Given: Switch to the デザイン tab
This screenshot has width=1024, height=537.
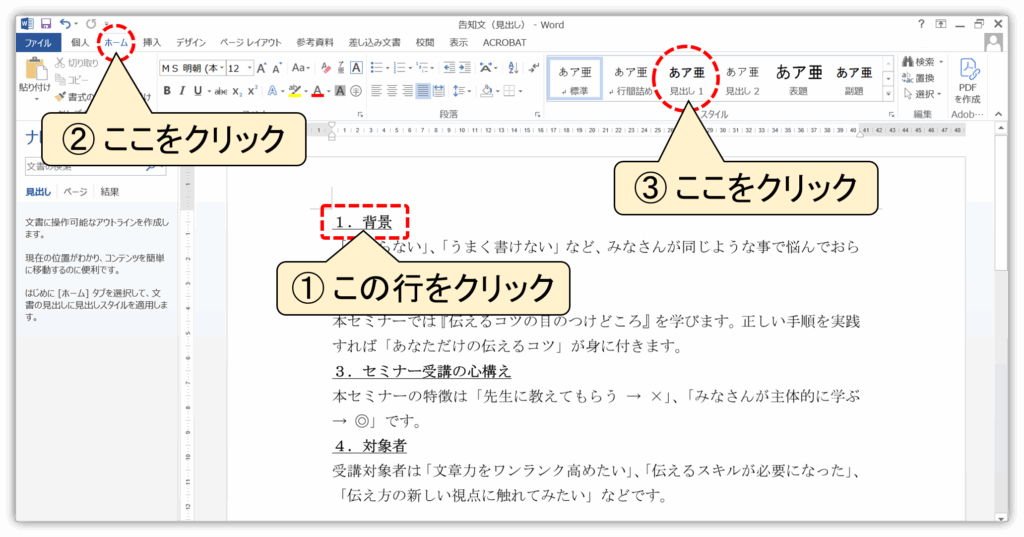Looking at the screenshot, I should point(191,42).
